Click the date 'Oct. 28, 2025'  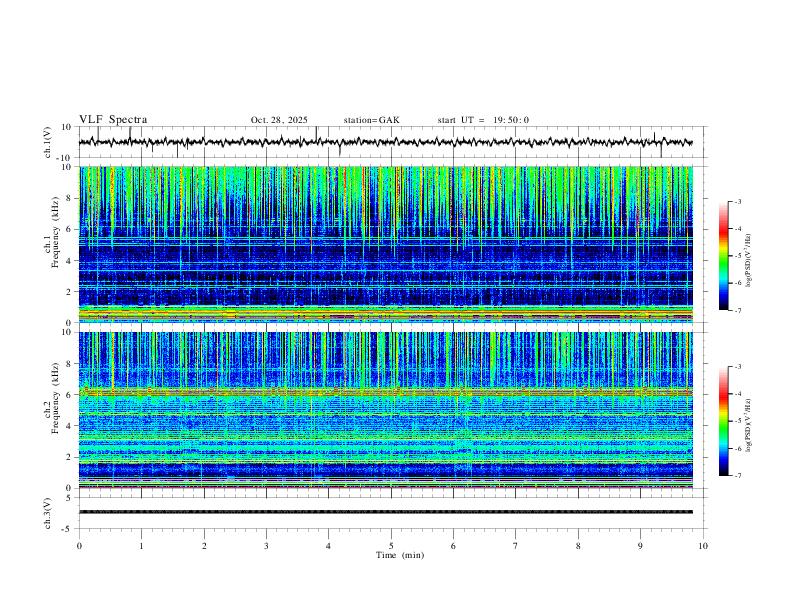(x=279, y=120)
